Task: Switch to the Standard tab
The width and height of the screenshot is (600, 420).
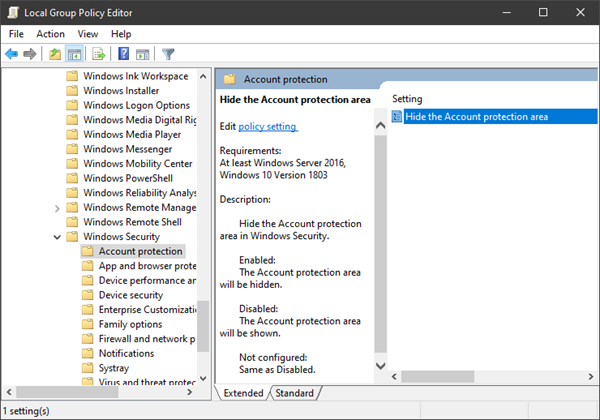Action: point(294,393)
